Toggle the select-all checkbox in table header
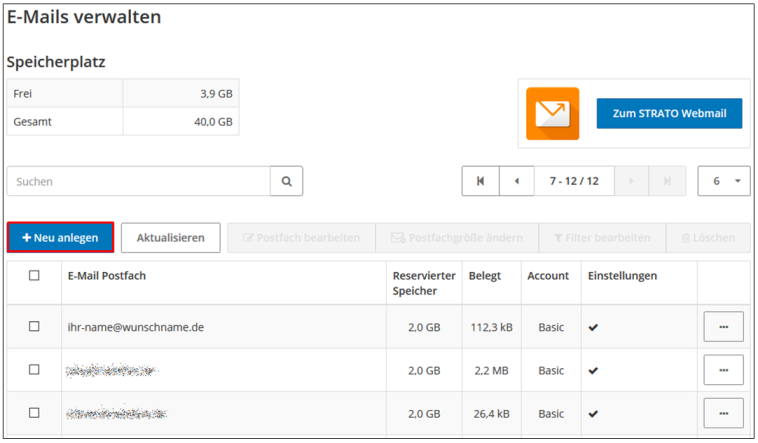This screenshot has height=443, width=758. 34,276
